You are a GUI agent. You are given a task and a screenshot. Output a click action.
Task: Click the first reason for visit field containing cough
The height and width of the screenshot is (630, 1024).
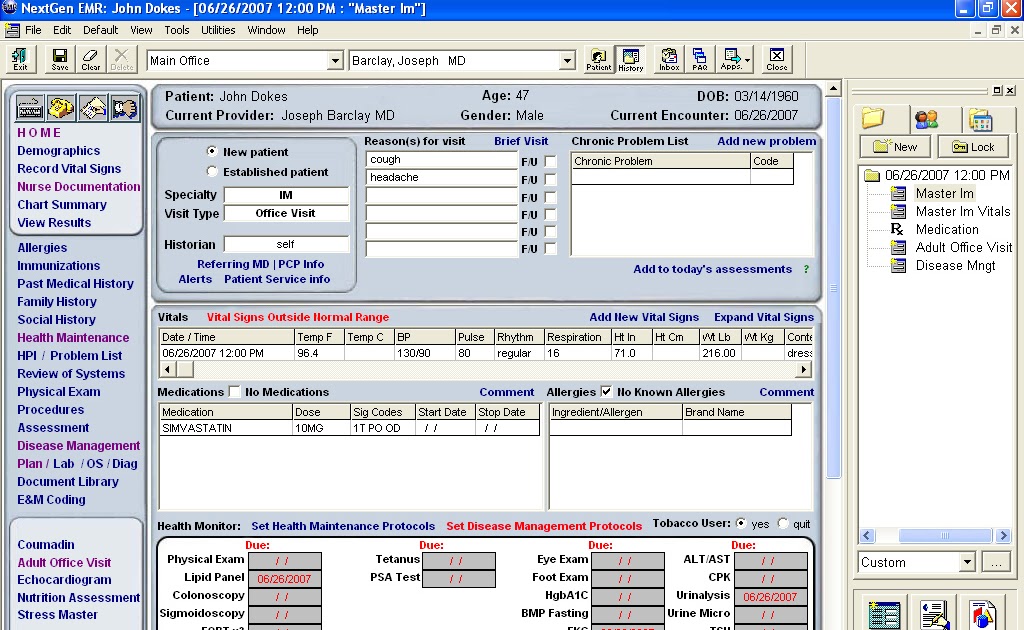pyautogui.click(x=441, y=160)
